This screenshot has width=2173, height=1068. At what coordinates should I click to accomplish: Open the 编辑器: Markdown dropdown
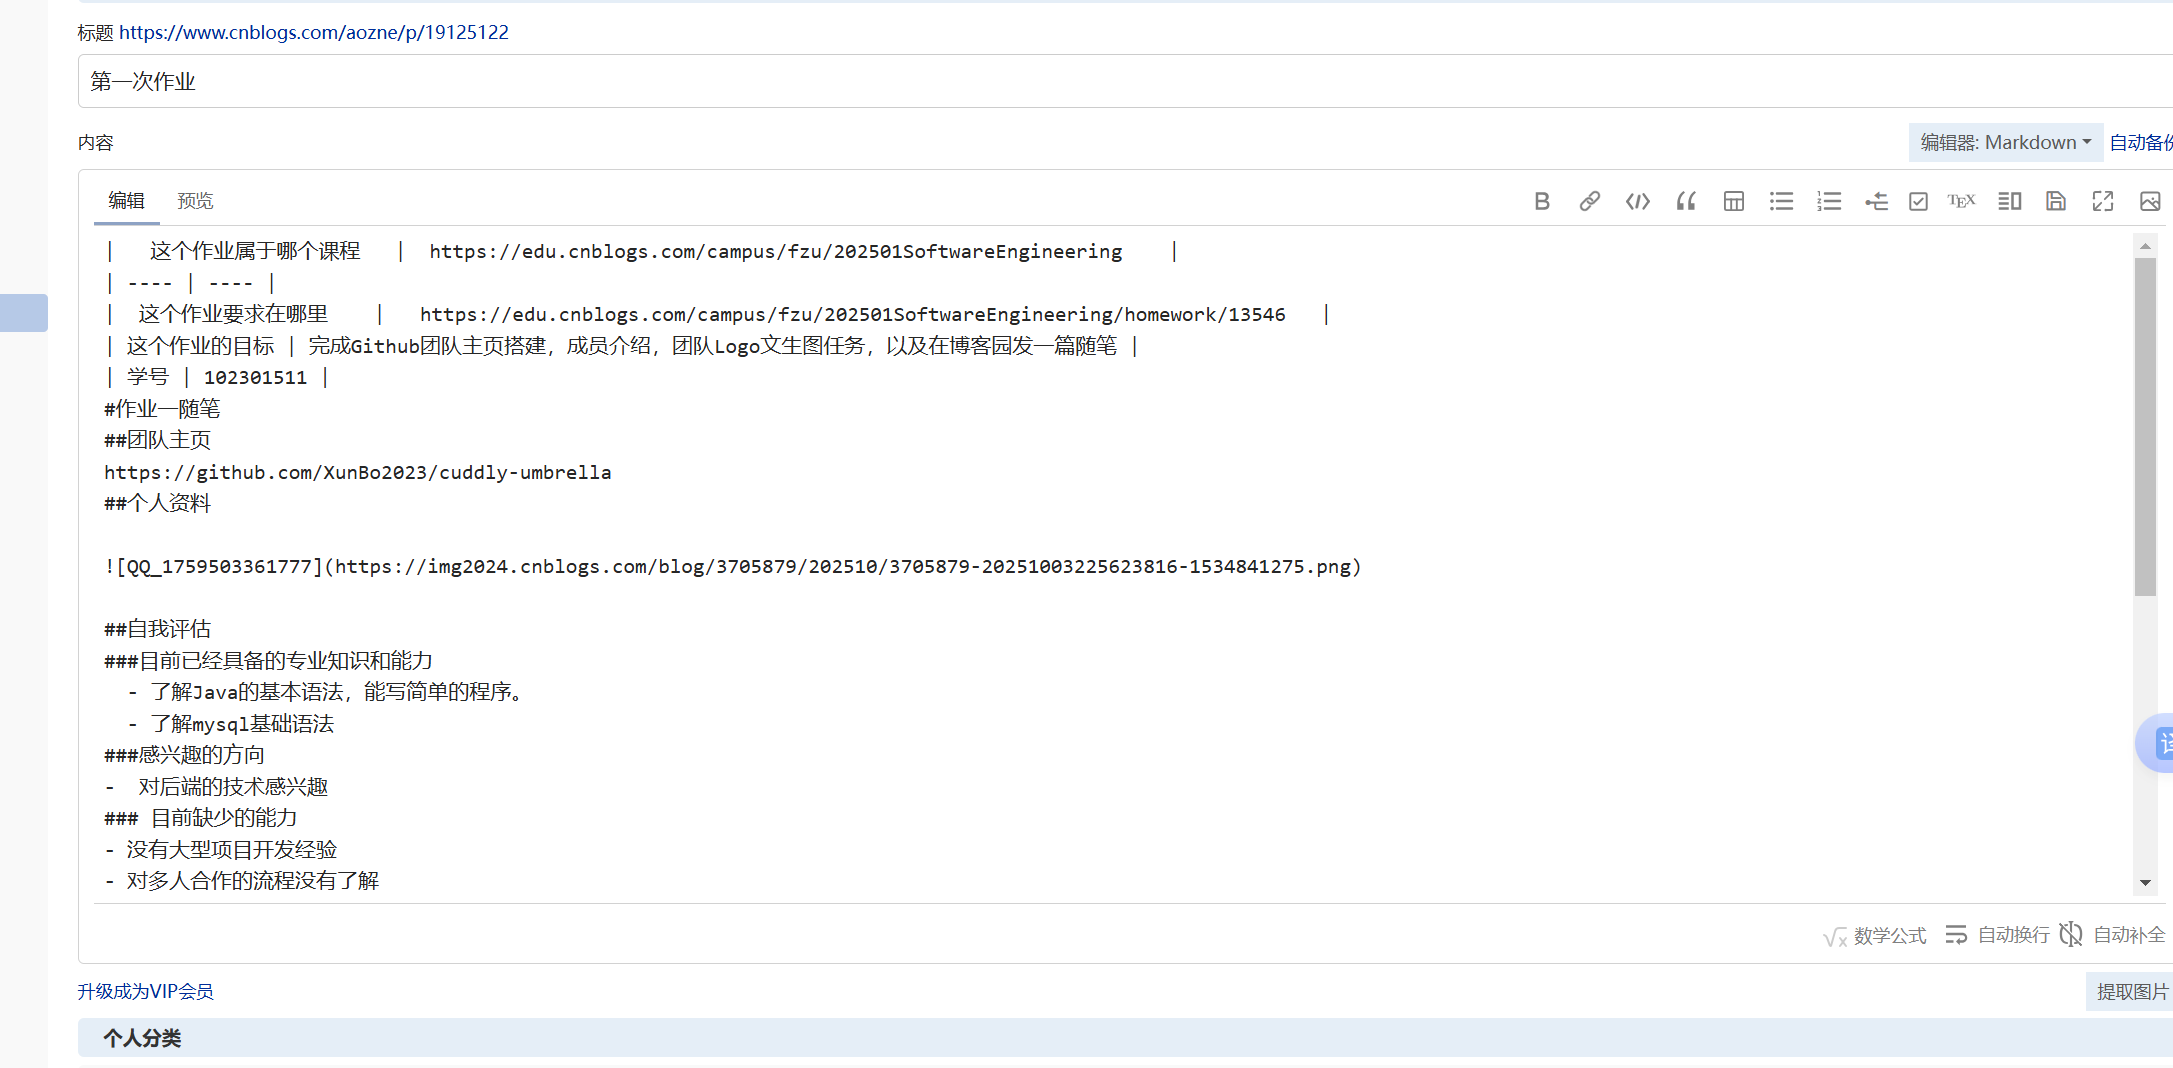pos(2005,143)
